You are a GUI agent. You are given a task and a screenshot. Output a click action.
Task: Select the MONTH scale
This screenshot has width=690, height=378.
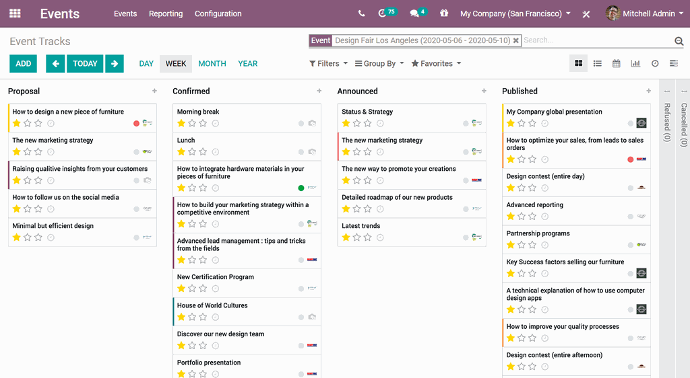pos(212,63)
